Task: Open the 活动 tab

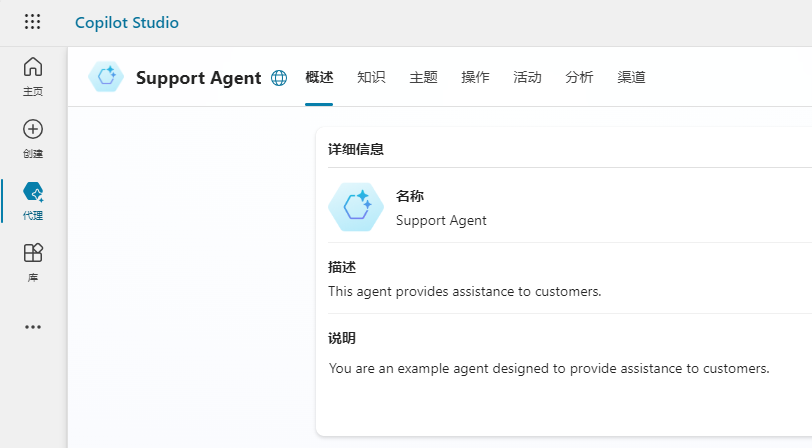Action: click(527, 78)
